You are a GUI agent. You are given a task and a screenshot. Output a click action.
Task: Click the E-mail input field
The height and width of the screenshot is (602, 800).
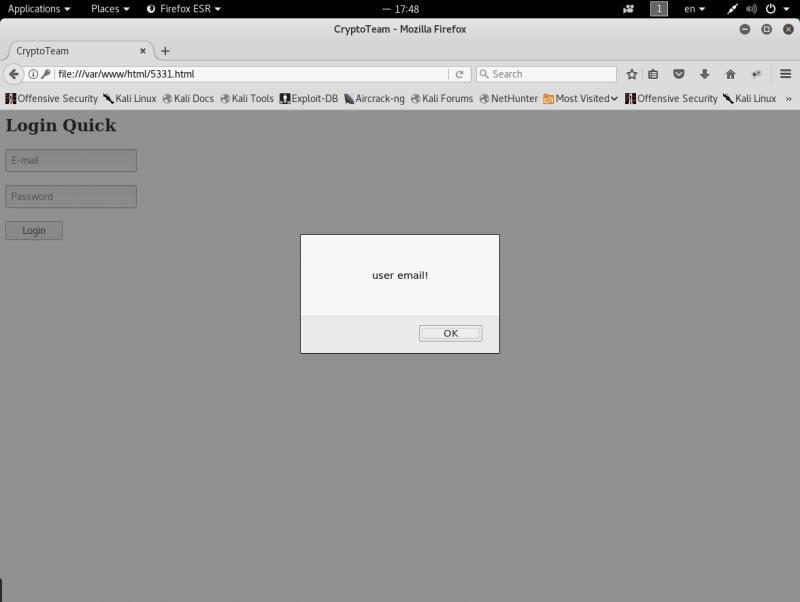pyautogui.click(x=71, y=160)
